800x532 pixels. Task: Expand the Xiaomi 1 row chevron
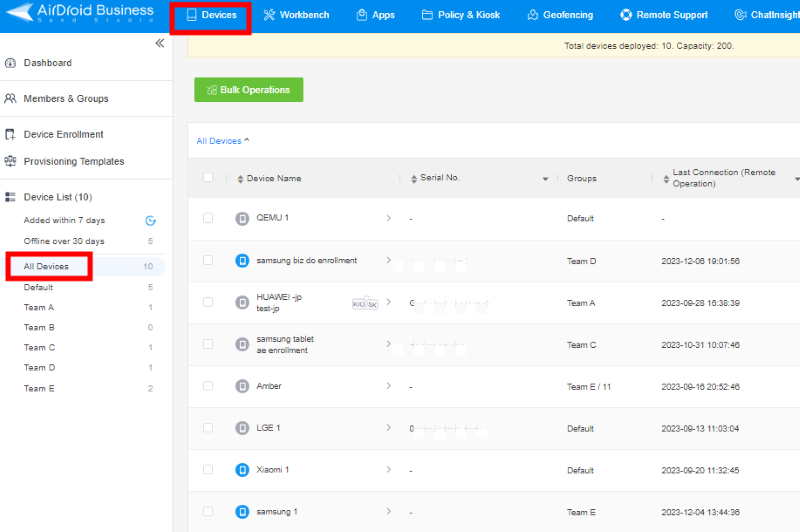pos(388,469)
